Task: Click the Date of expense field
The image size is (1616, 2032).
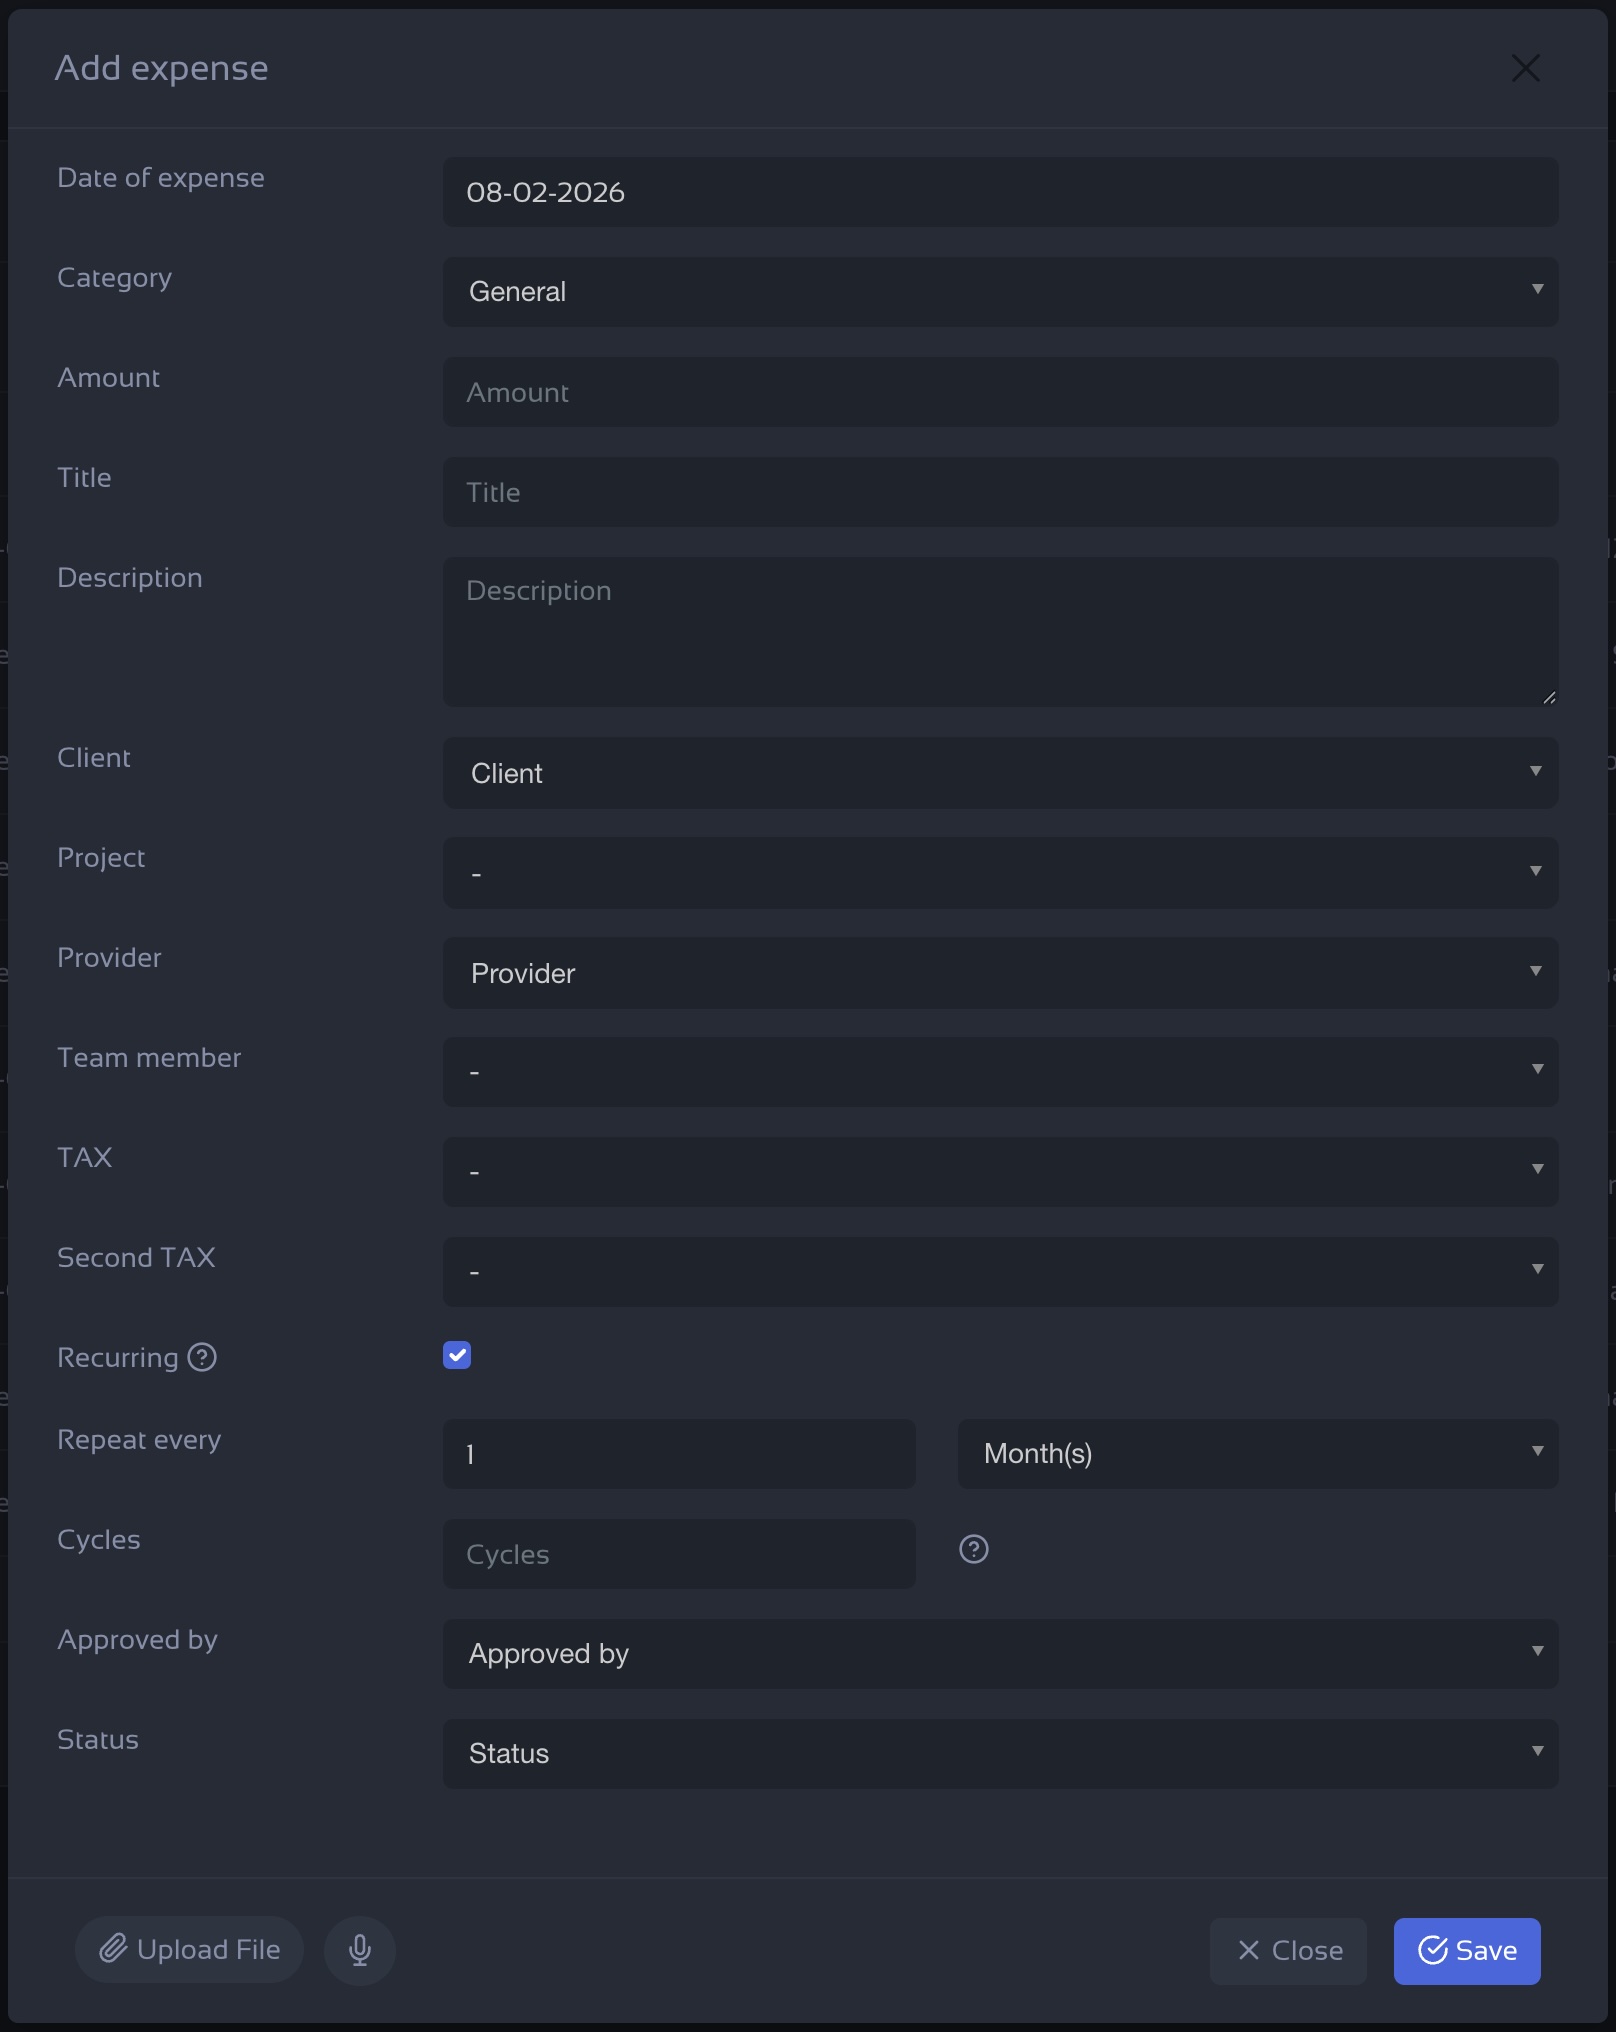Action: coord(1000,192)
